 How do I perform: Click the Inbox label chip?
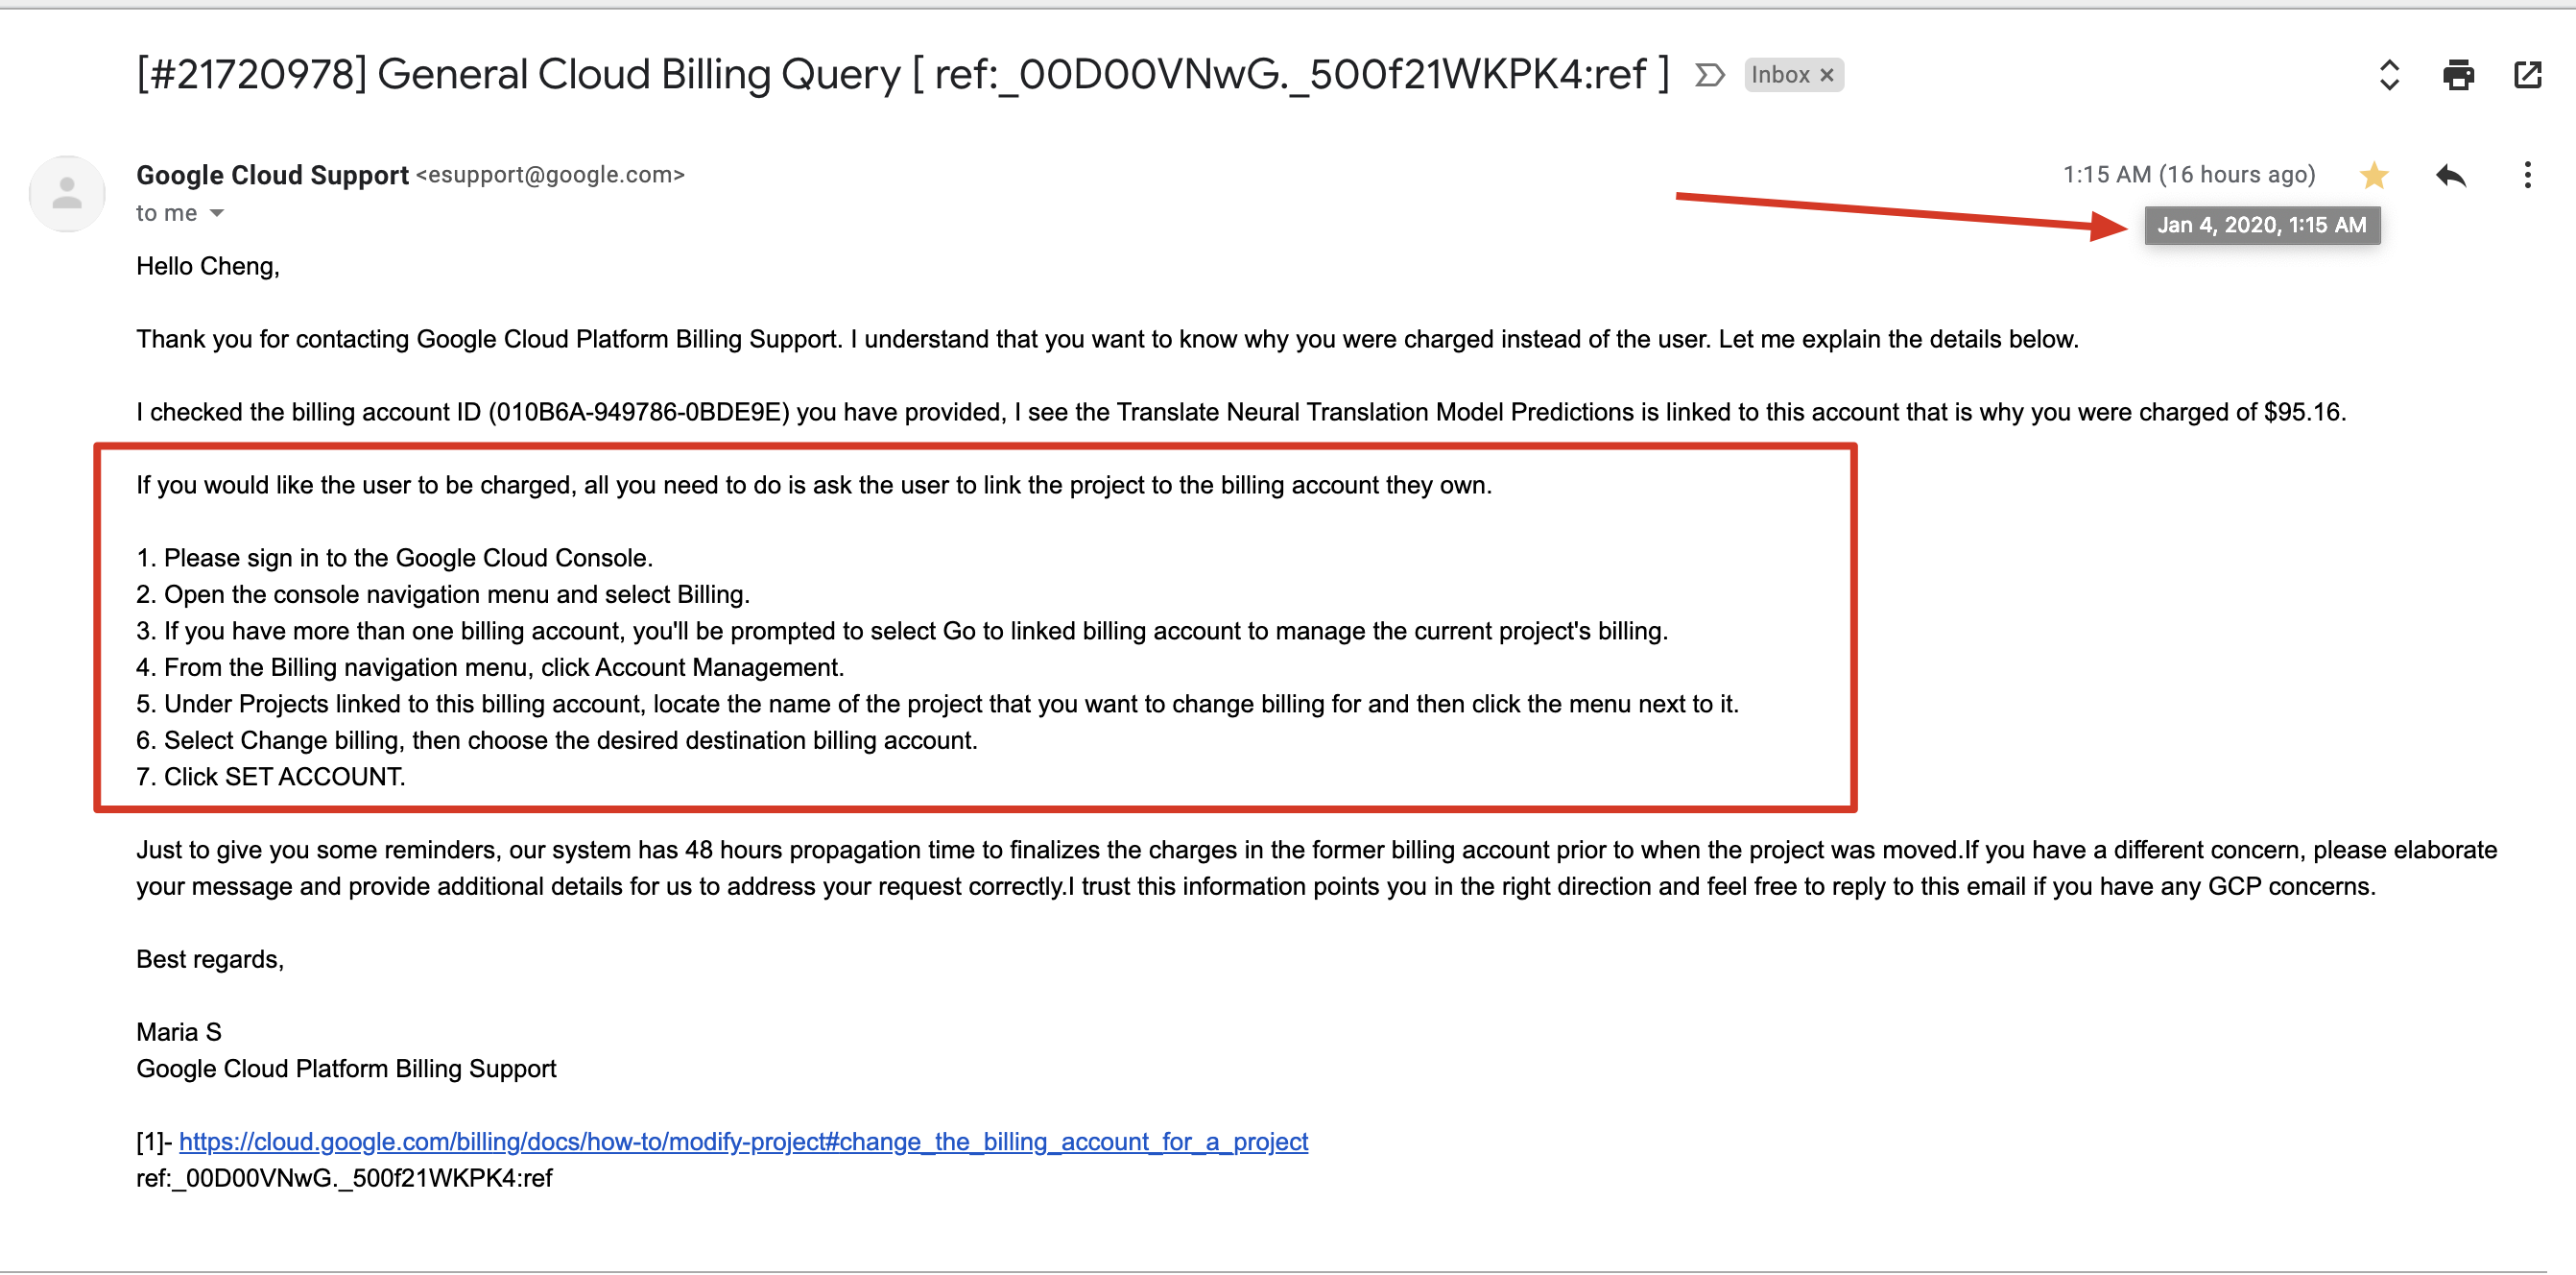click(1780, 75)
